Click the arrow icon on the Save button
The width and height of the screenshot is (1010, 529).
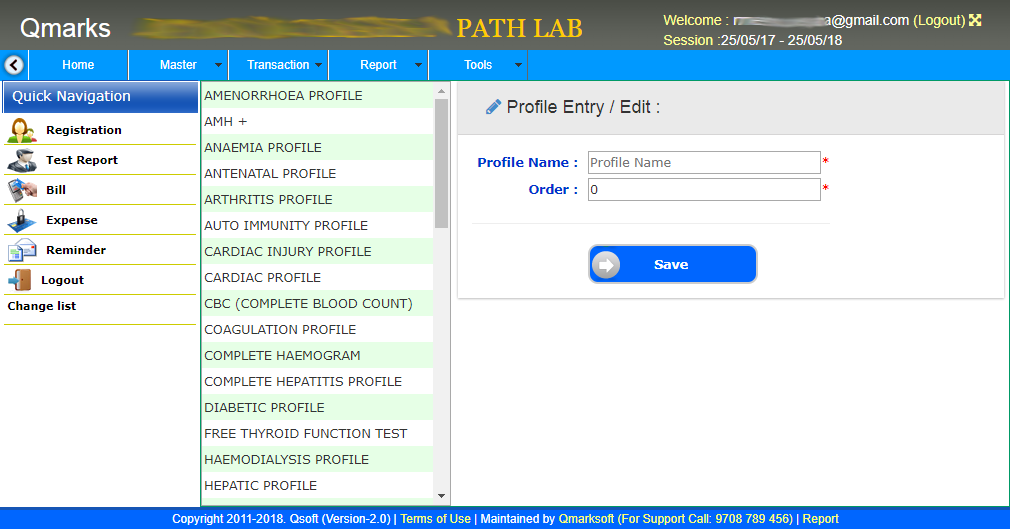coord(606,265)
